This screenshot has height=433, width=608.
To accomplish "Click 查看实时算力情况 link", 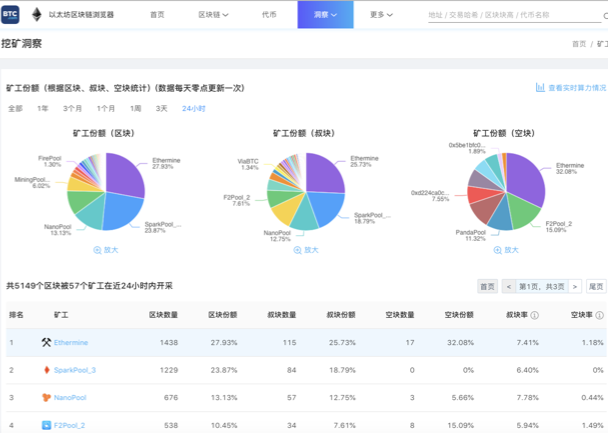I will pyautogui.click(x=577, y=88).
